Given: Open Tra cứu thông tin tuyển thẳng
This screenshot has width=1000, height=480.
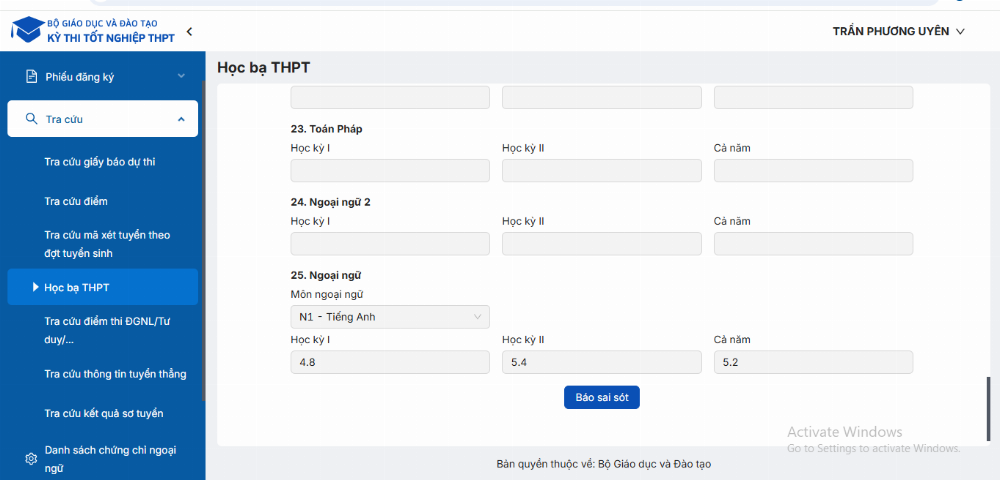Looking at the screenshot, I should [115, 374].
